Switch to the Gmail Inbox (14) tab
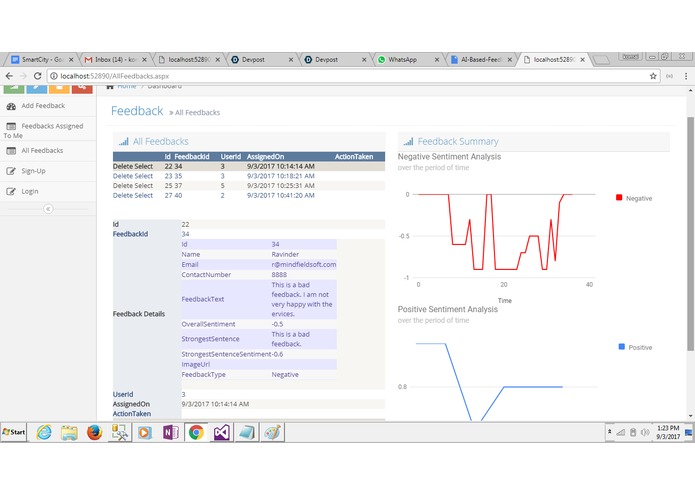Viewport: 695px width, 494px height. (x=115, y=59)
